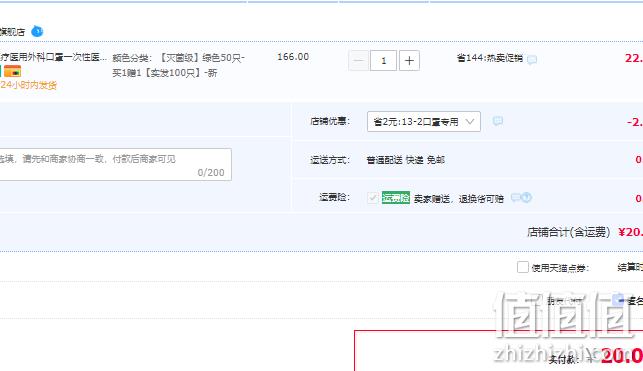Decrease the mask quantity with minus
The height and width of the screenshot is (371, 643).
pos(358,61)
